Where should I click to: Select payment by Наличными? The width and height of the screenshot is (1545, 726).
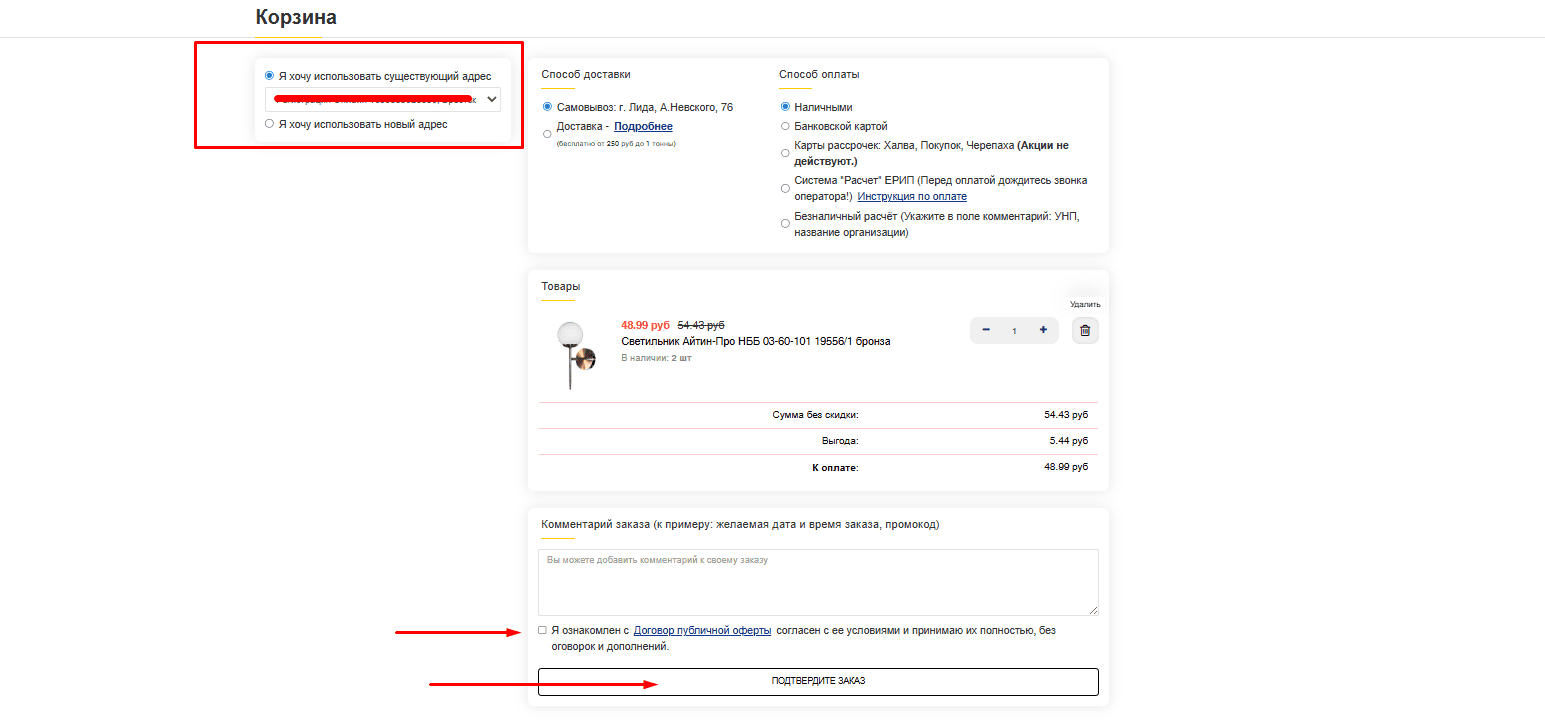coord(785,107)
